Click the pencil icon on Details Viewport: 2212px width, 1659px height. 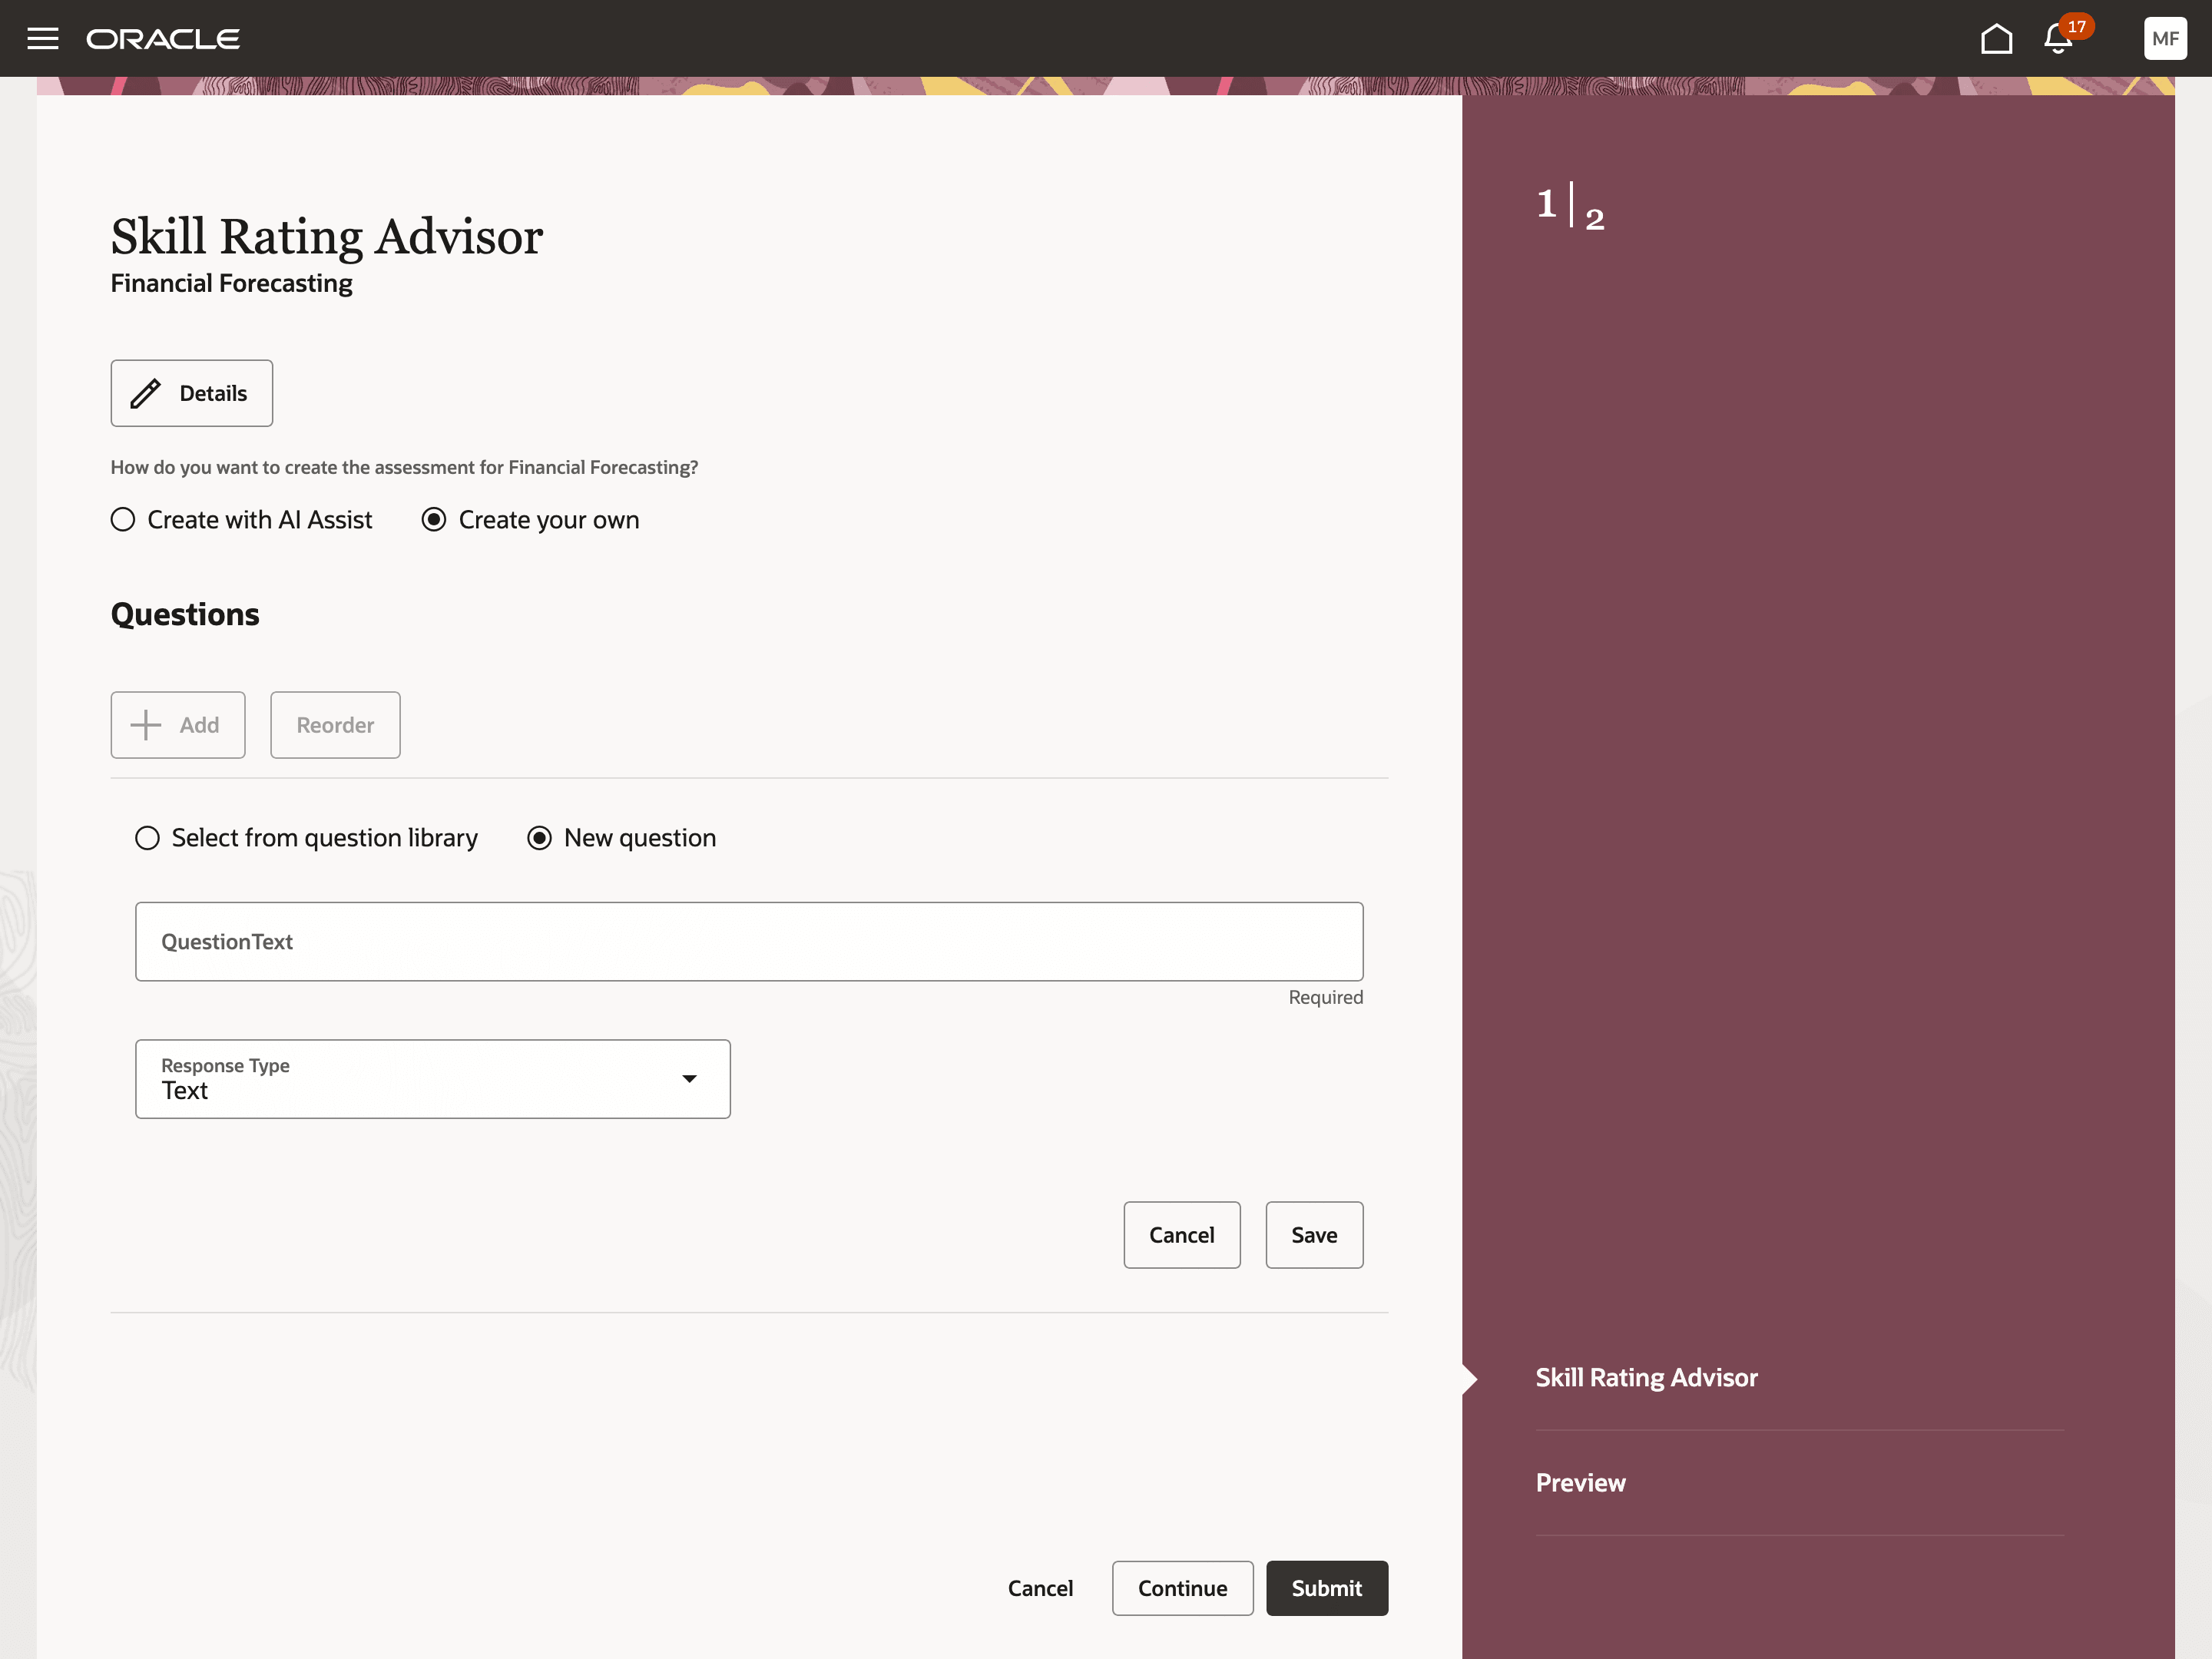point(146,393)
